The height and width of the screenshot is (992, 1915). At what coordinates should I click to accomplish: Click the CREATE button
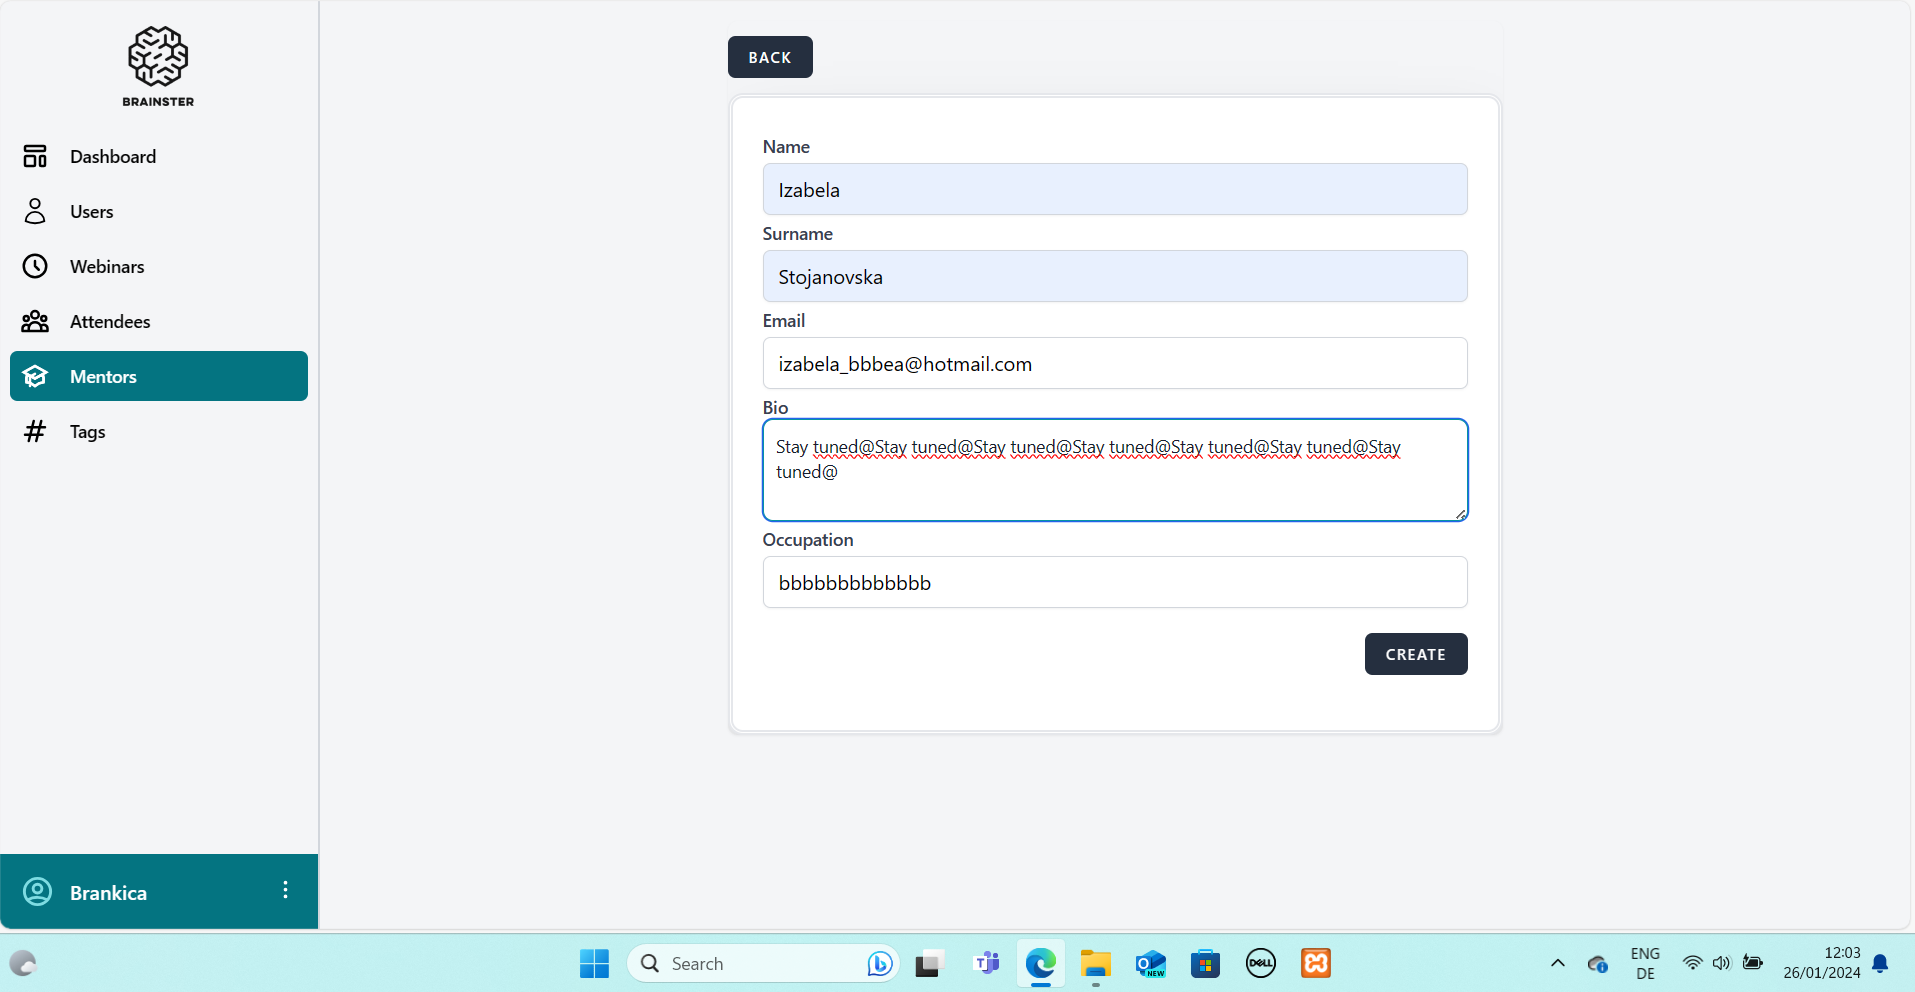pos(1415,654)
